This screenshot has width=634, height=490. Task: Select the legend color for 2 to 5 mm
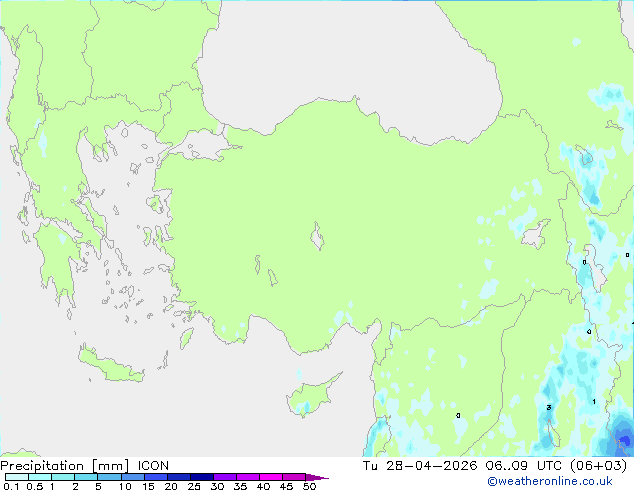tap(86, 477)
